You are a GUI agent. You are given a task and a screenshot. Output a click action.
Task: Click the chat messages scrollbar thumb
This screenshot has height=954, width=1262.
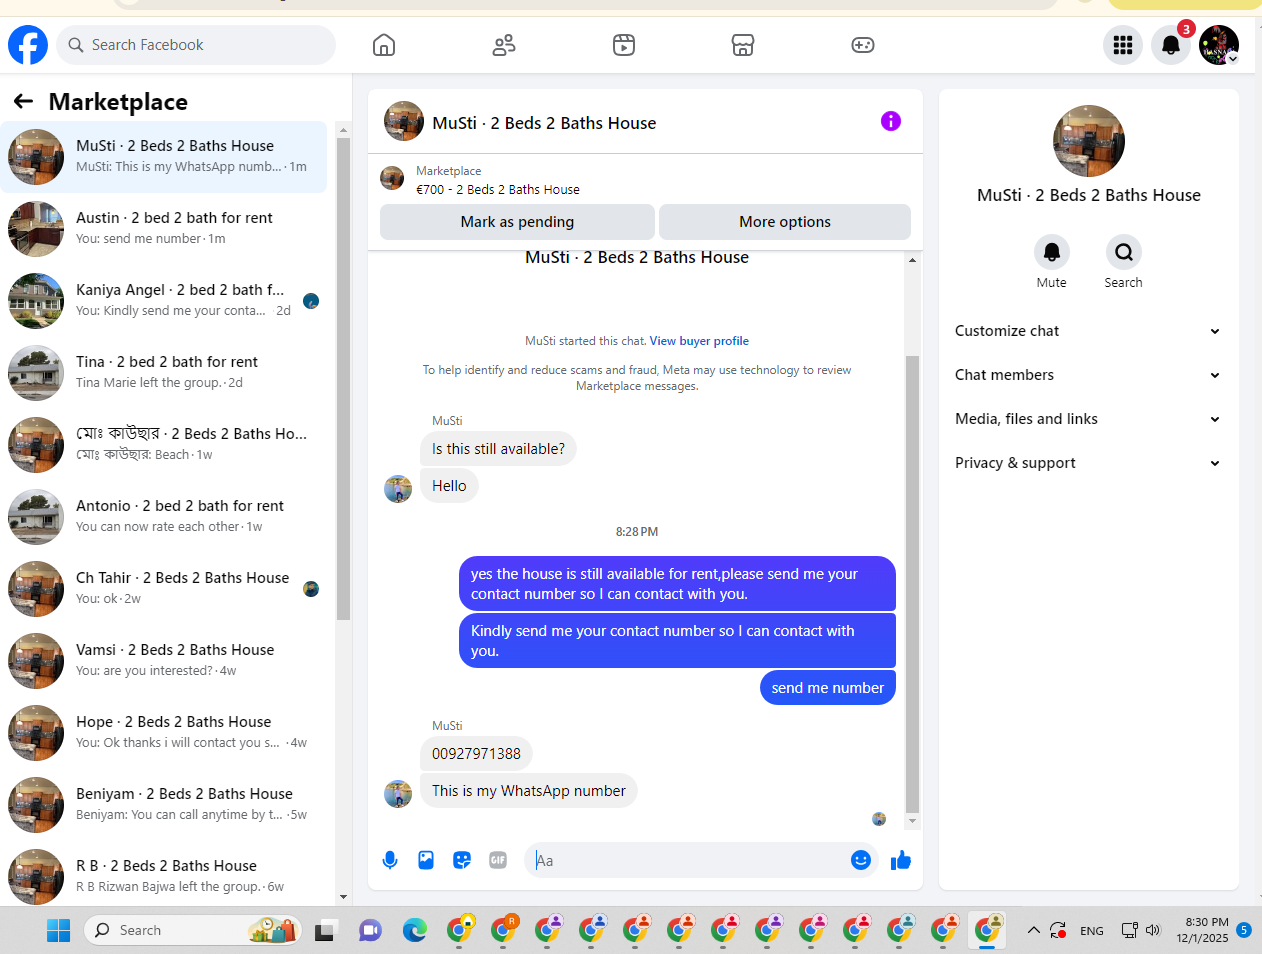(912, 584)
